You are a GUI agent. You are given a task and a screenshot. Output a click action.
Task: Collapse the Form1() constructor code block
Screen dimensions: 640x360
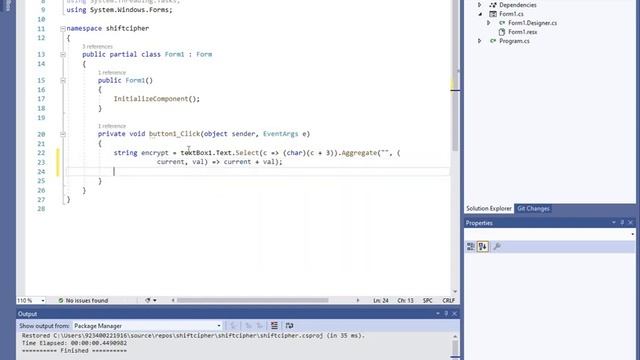(x=63, y=80)
